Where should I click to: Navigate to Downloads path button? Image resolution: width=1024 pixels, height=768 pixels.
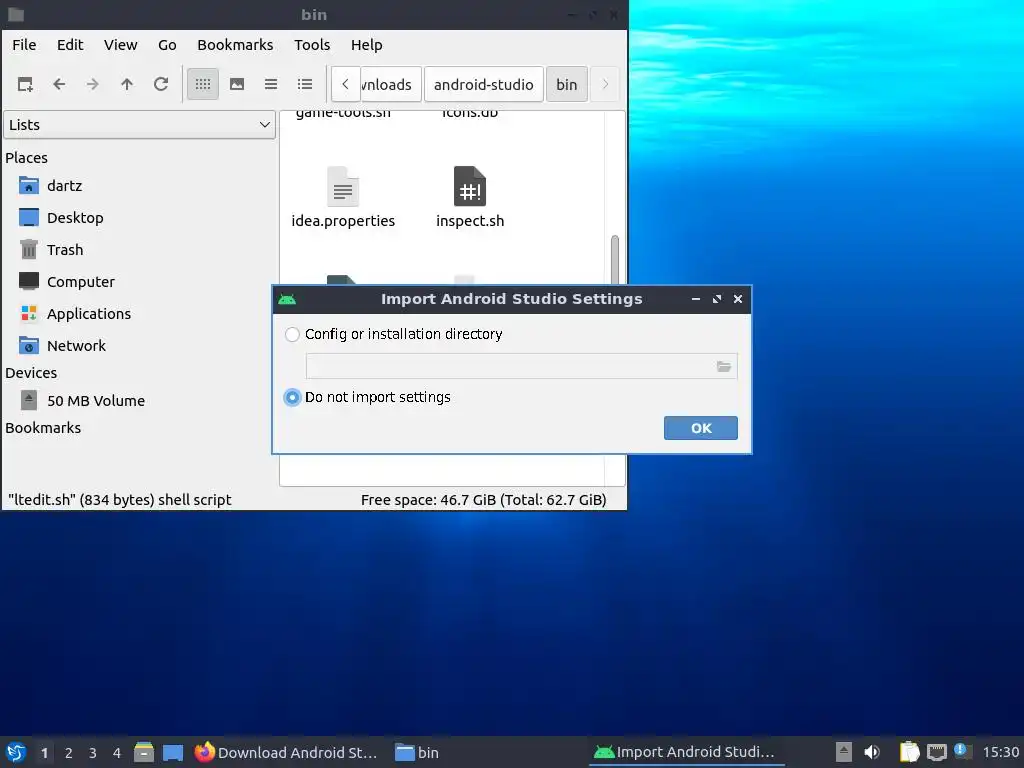coord(390,84)
